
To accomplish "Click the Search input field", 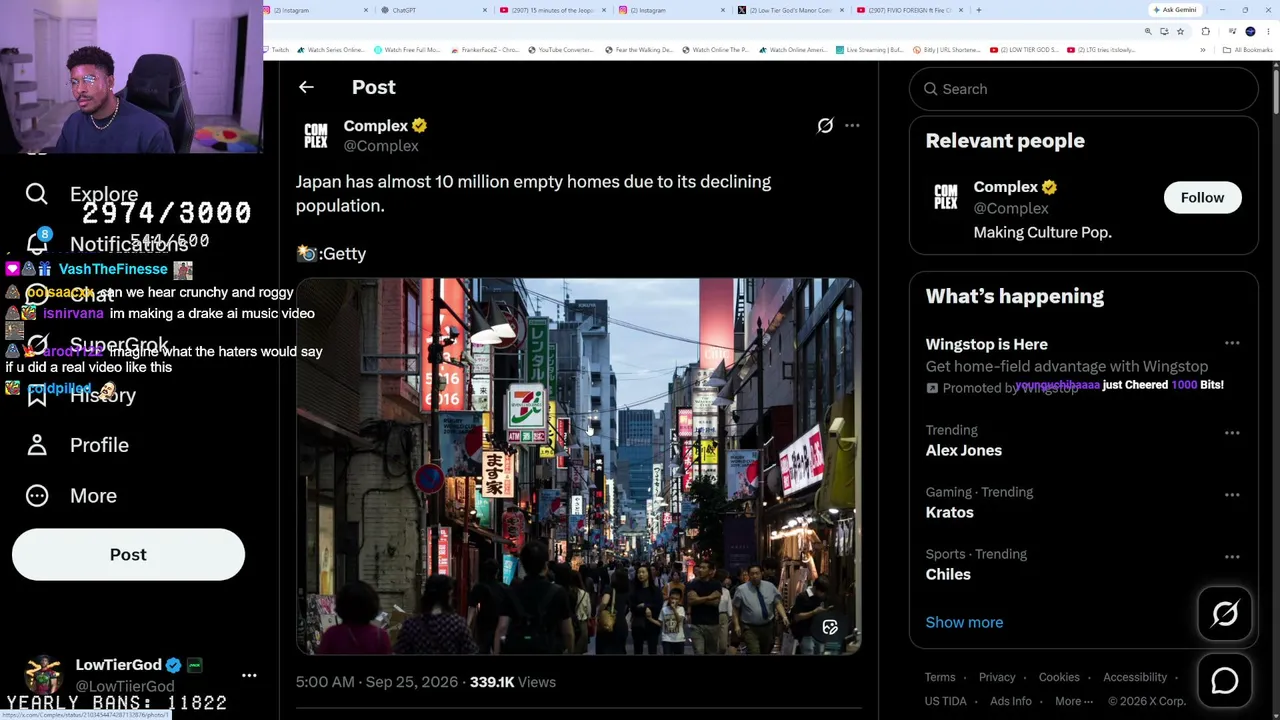I will (1083, 89).
